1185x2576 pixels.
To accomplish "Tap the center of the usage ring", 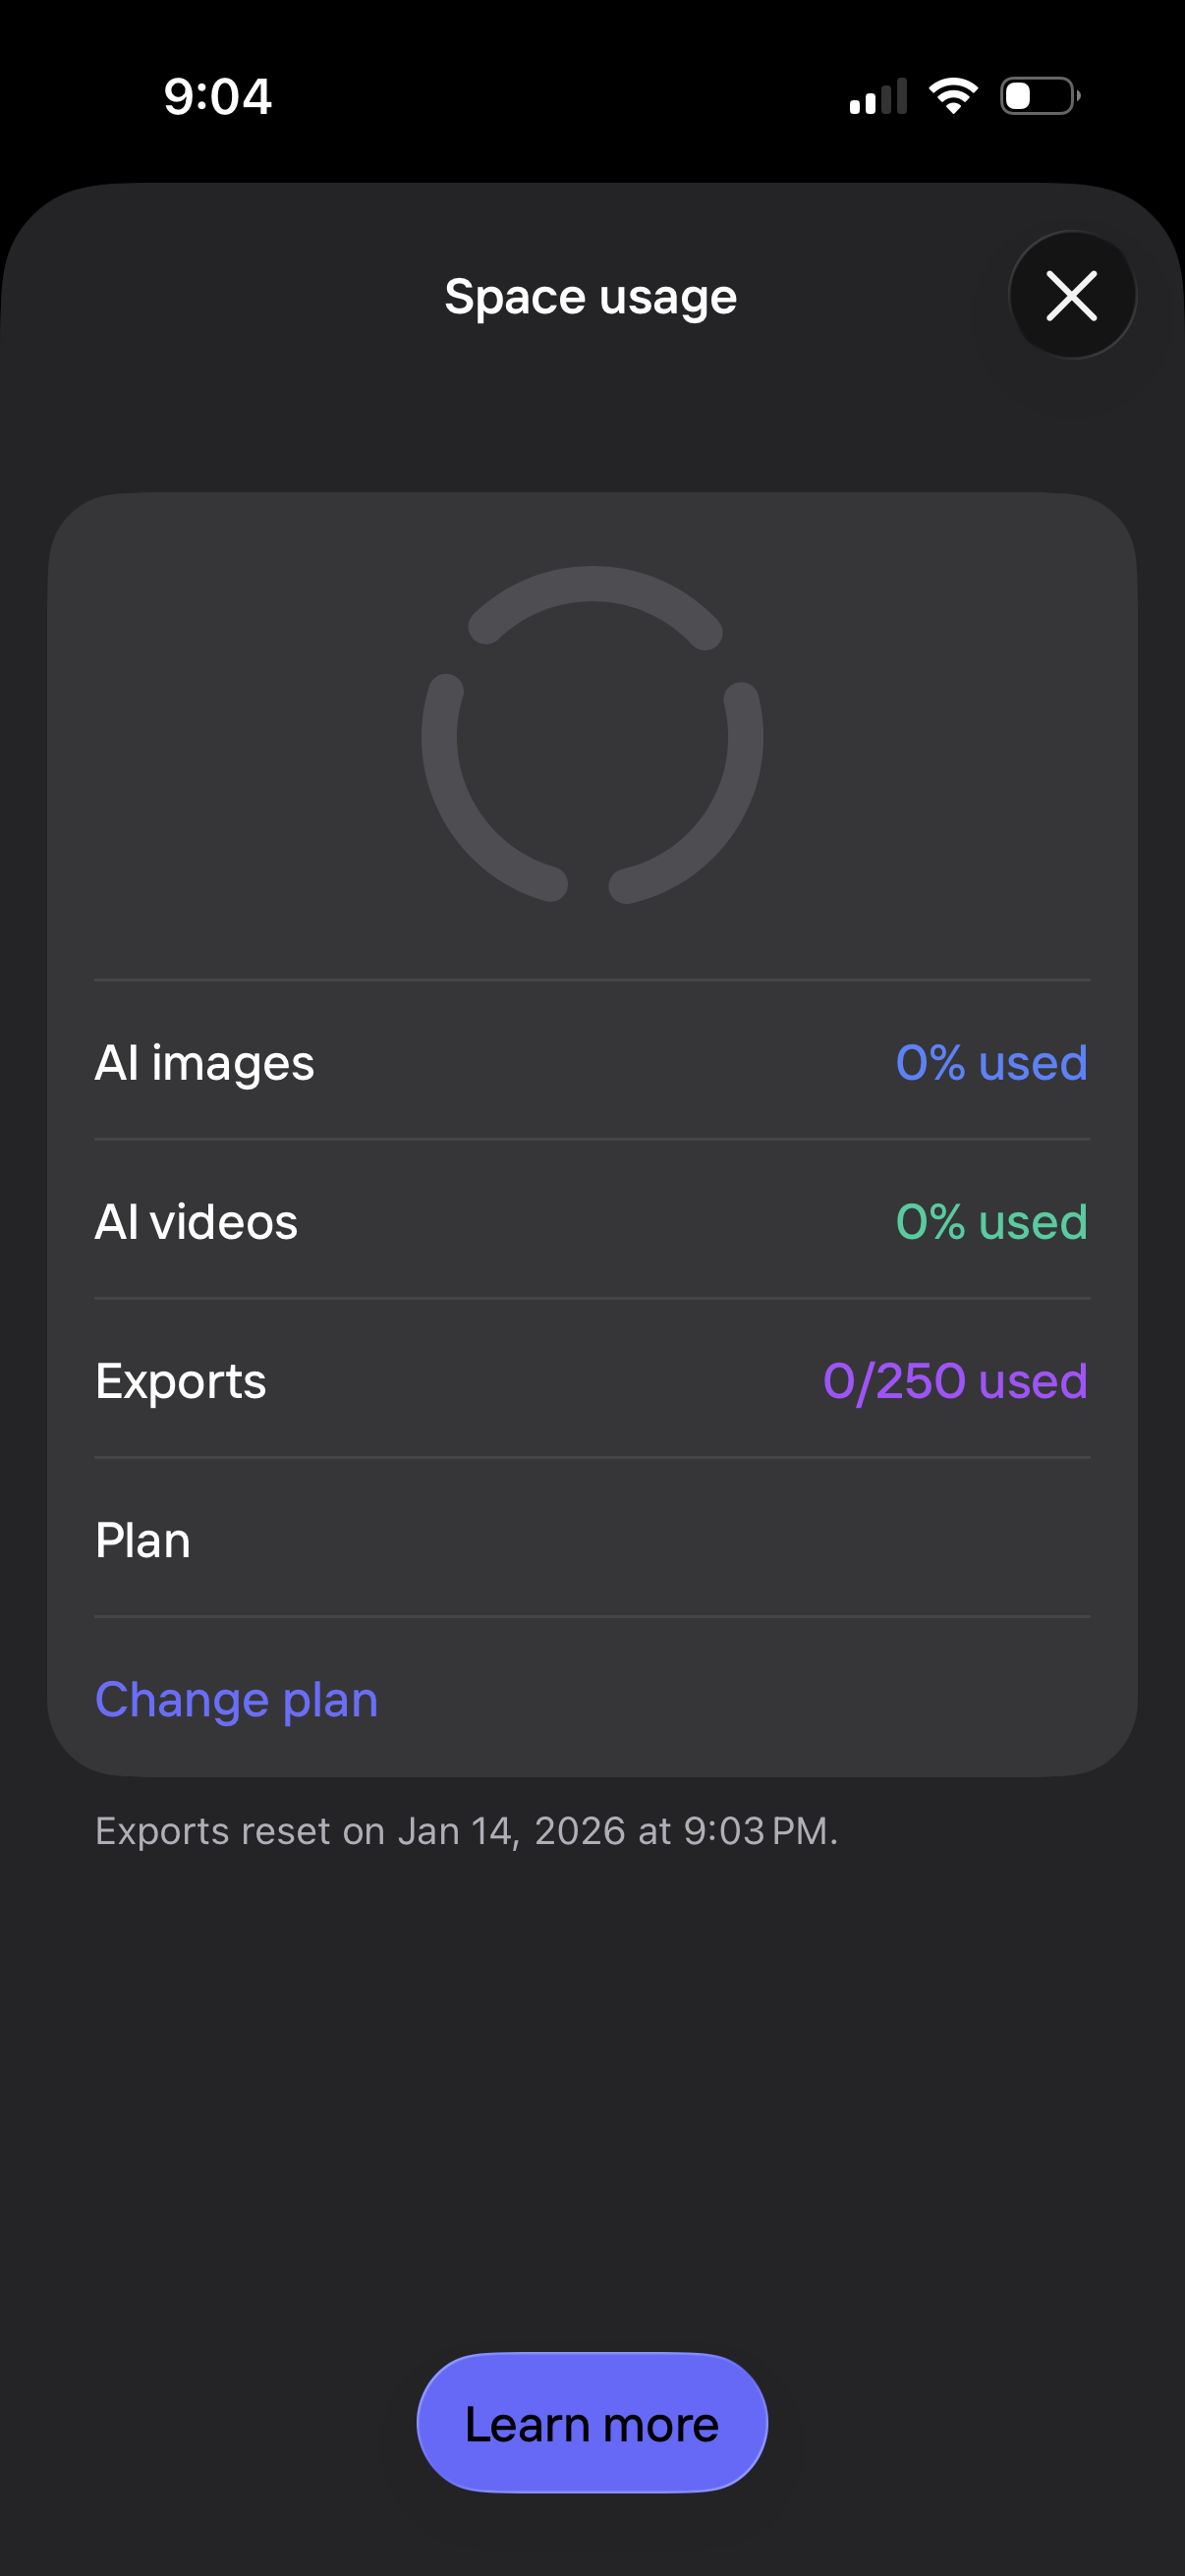I will (592, 737).
